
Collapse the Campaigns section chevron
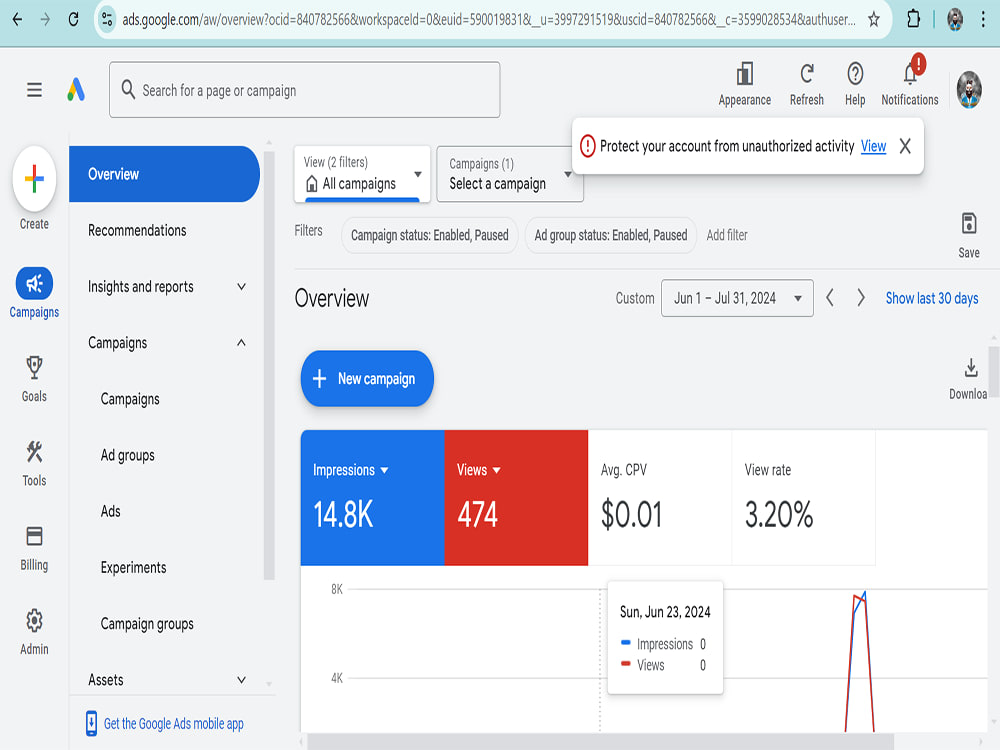[241, 343]
